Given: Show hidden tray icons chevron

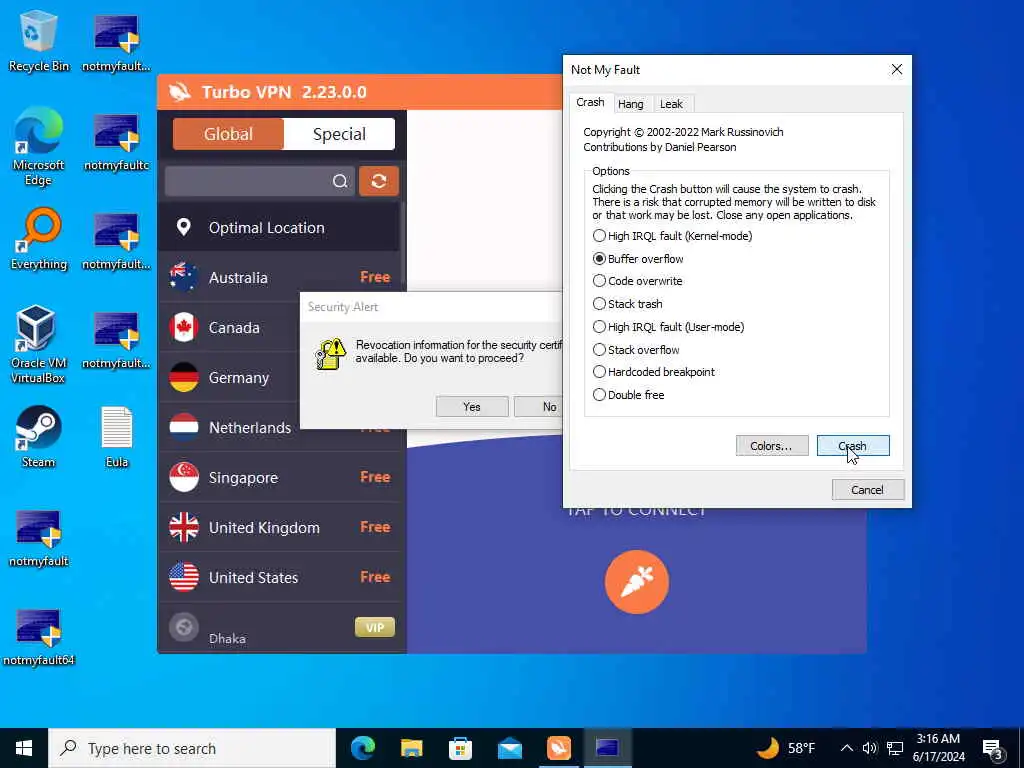Looking at the screenshot, I should click(846, 748).
